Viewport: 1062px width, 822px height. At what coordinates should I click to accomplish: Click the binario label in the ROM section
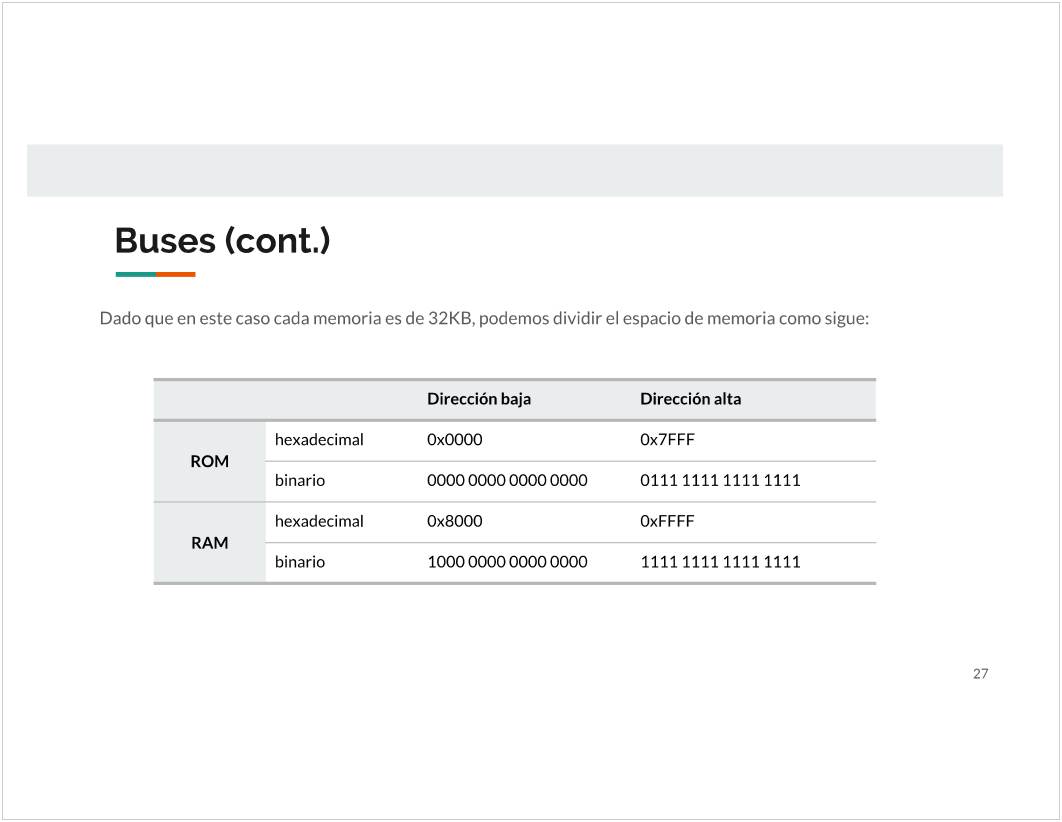pos(300,481)
